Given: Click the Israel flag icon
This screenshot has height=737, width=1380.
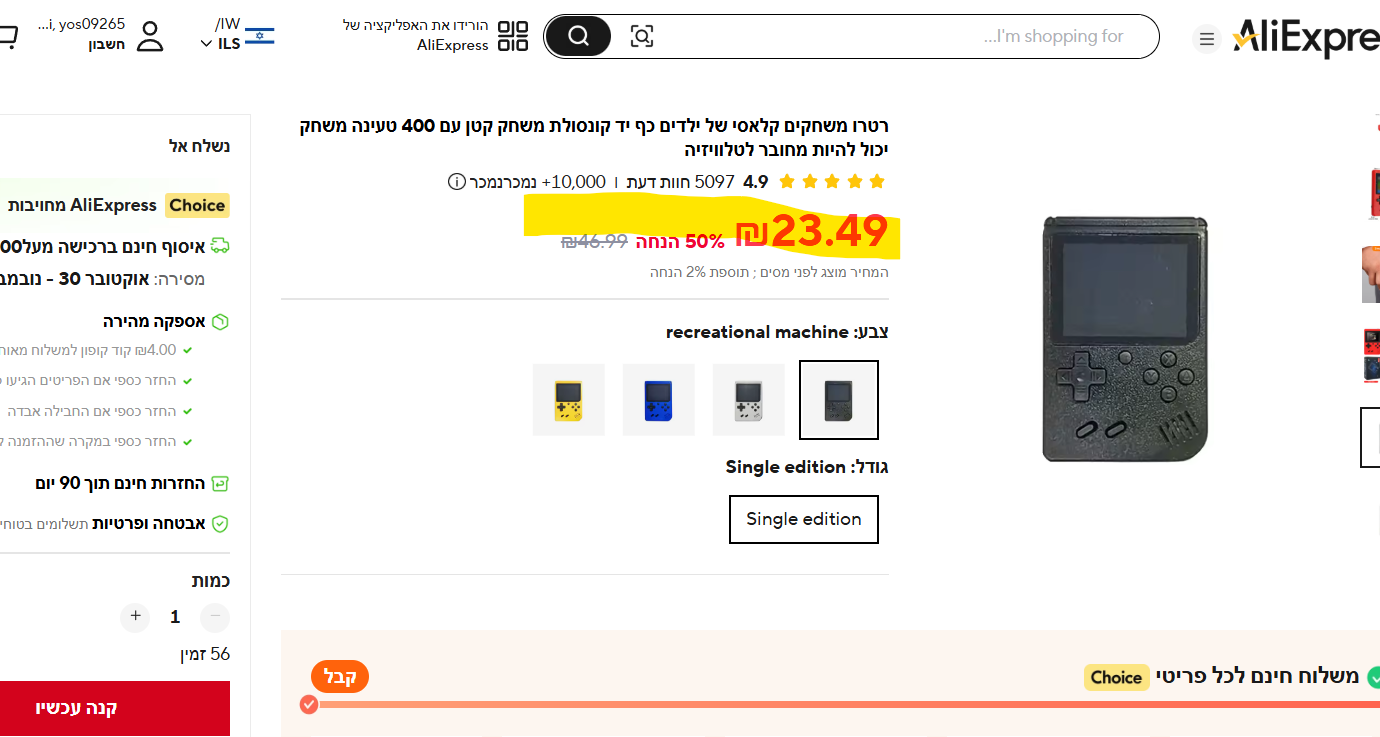Looking at the screenshot, I should [x=259, y=35].
